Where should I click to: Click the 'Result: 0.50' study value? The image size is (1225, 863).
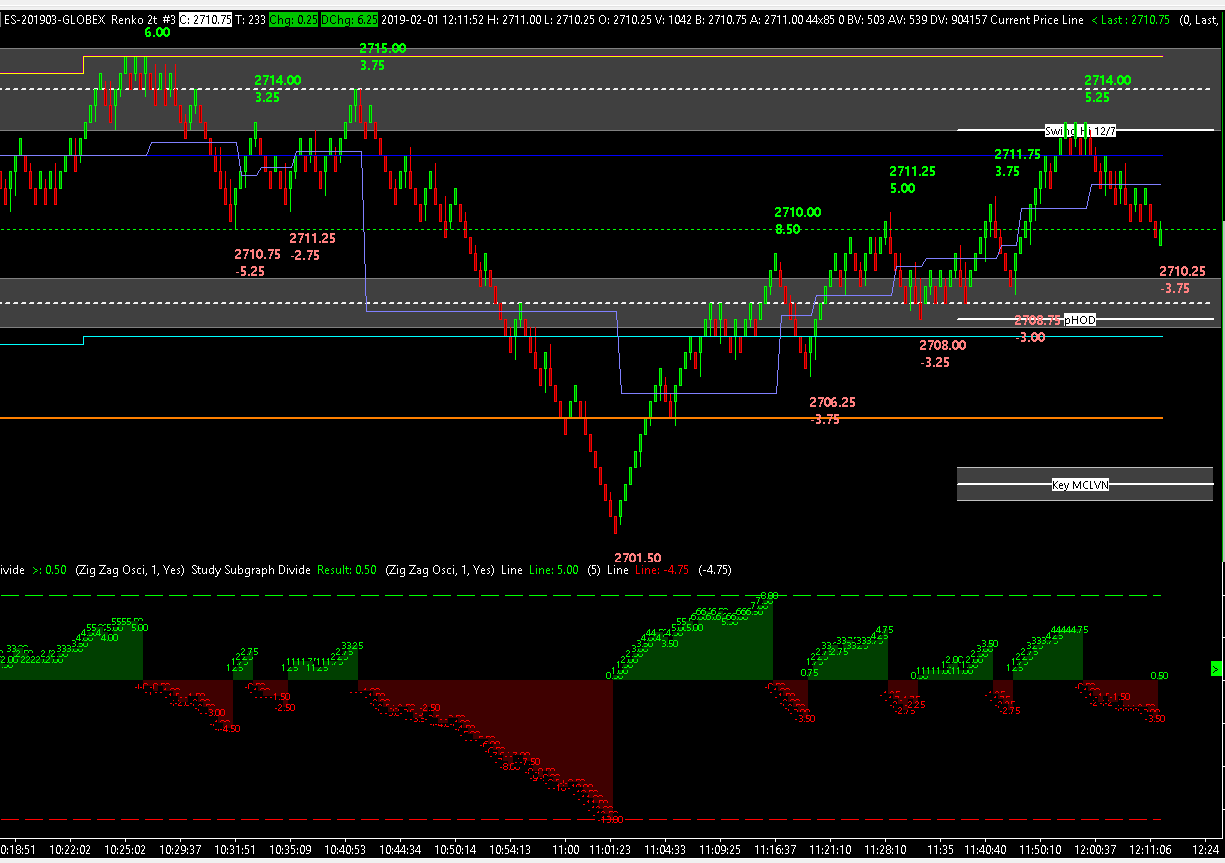coord(346,570)
